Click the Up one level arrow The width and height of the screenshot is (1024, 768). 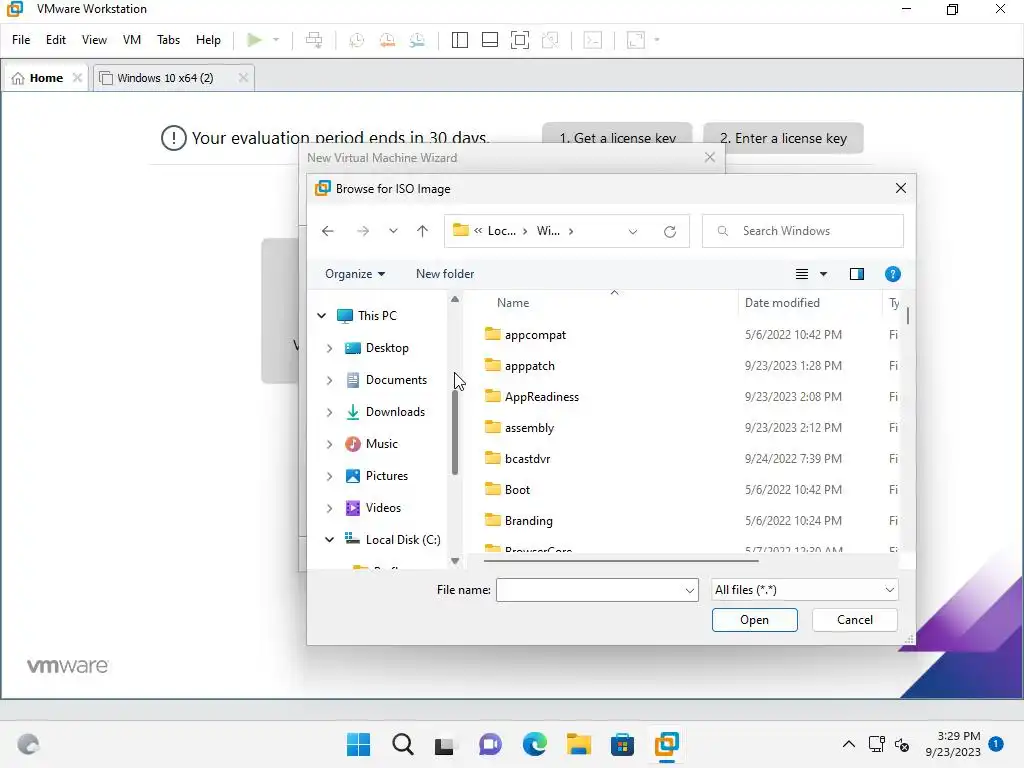tap(423, 231)
